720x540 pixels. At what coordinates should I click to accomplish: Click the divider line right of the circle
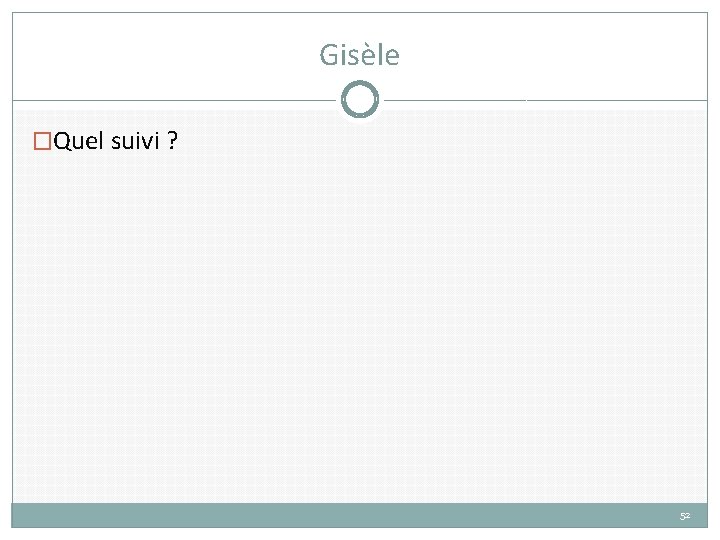point(540,100)
